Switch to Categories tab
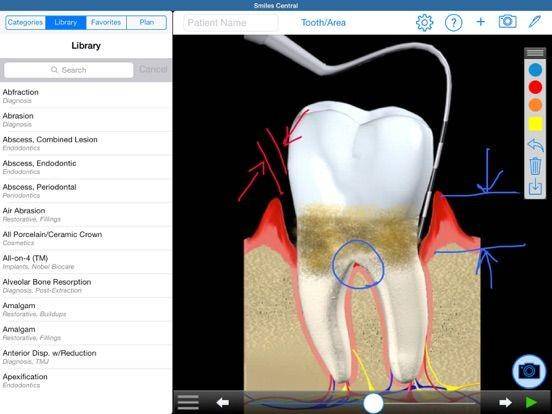This screenshot has width=552, height=414. 25,23
